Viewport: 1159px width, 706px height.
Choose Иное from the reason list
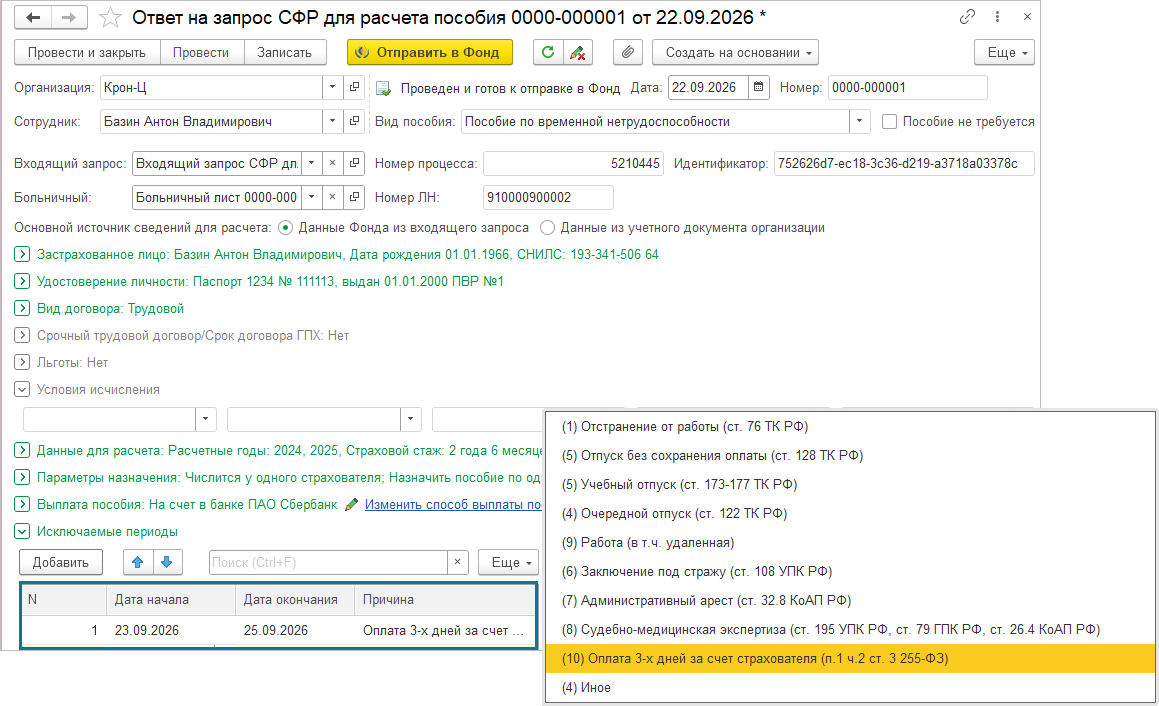[850, 688]
